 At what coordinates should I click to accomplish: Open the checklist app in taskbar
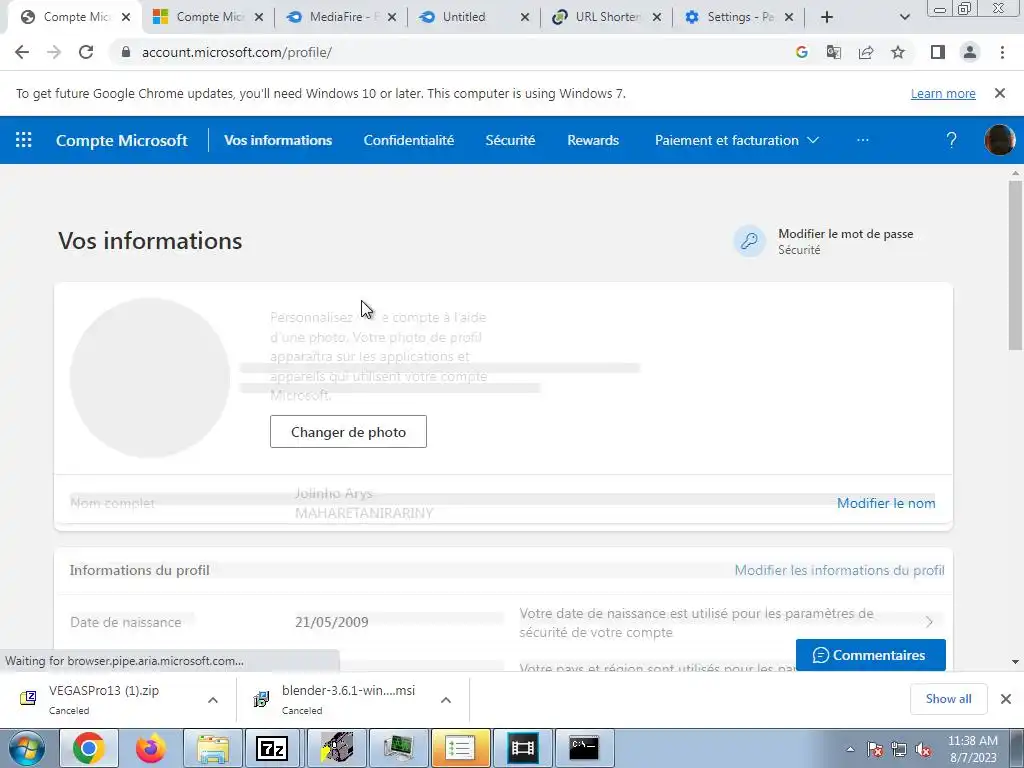[x=460, y=748]
